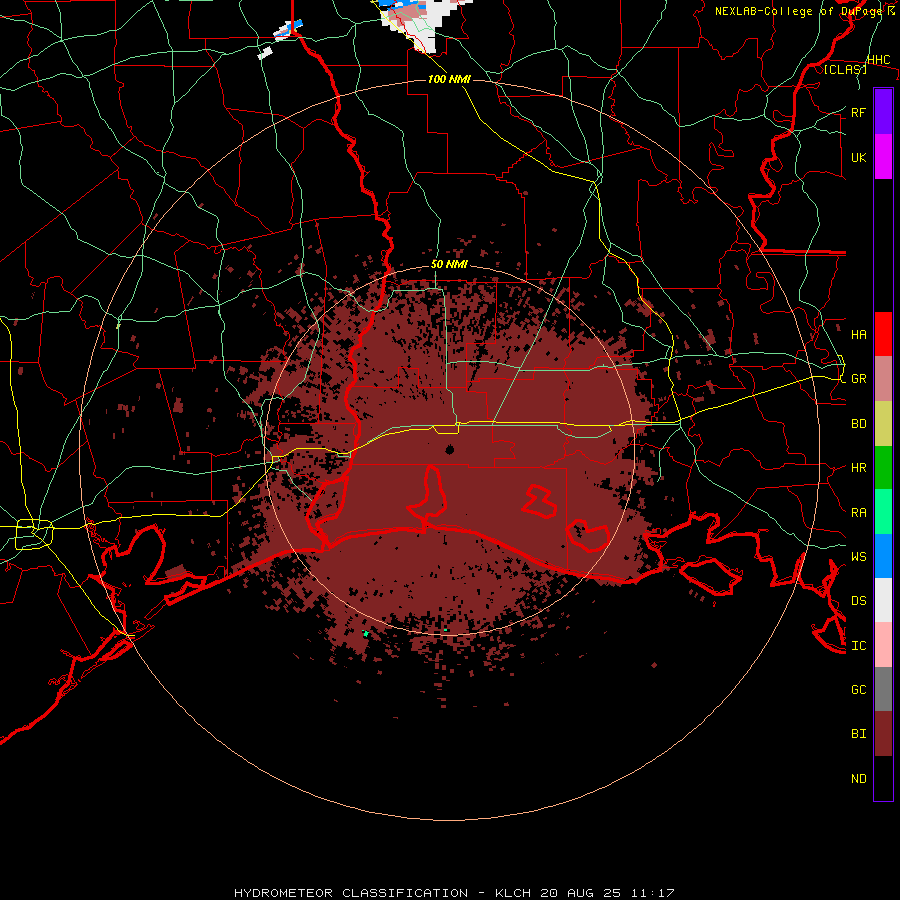Click the '11:17' timestamp text
The image size is (900, 900).
tap(653, 893)
